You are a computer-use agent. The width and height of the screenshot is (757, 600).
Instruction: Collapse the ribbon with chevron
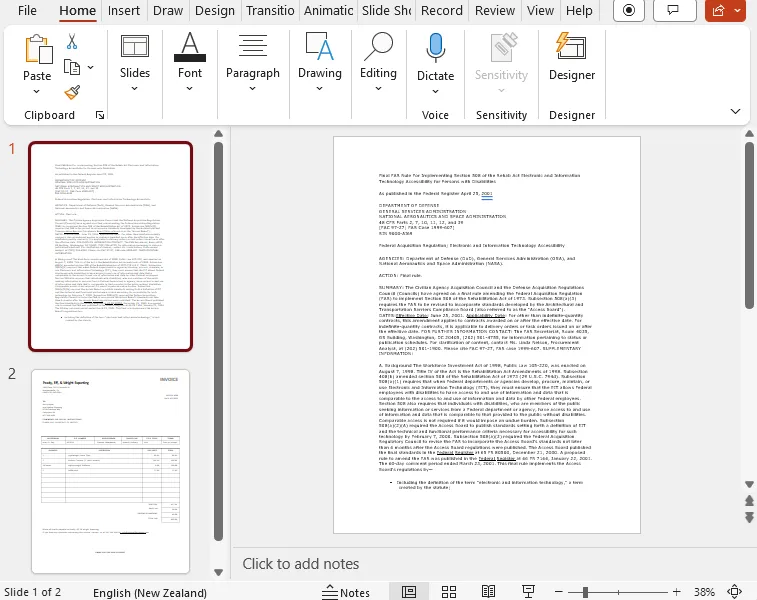(735, 112)
